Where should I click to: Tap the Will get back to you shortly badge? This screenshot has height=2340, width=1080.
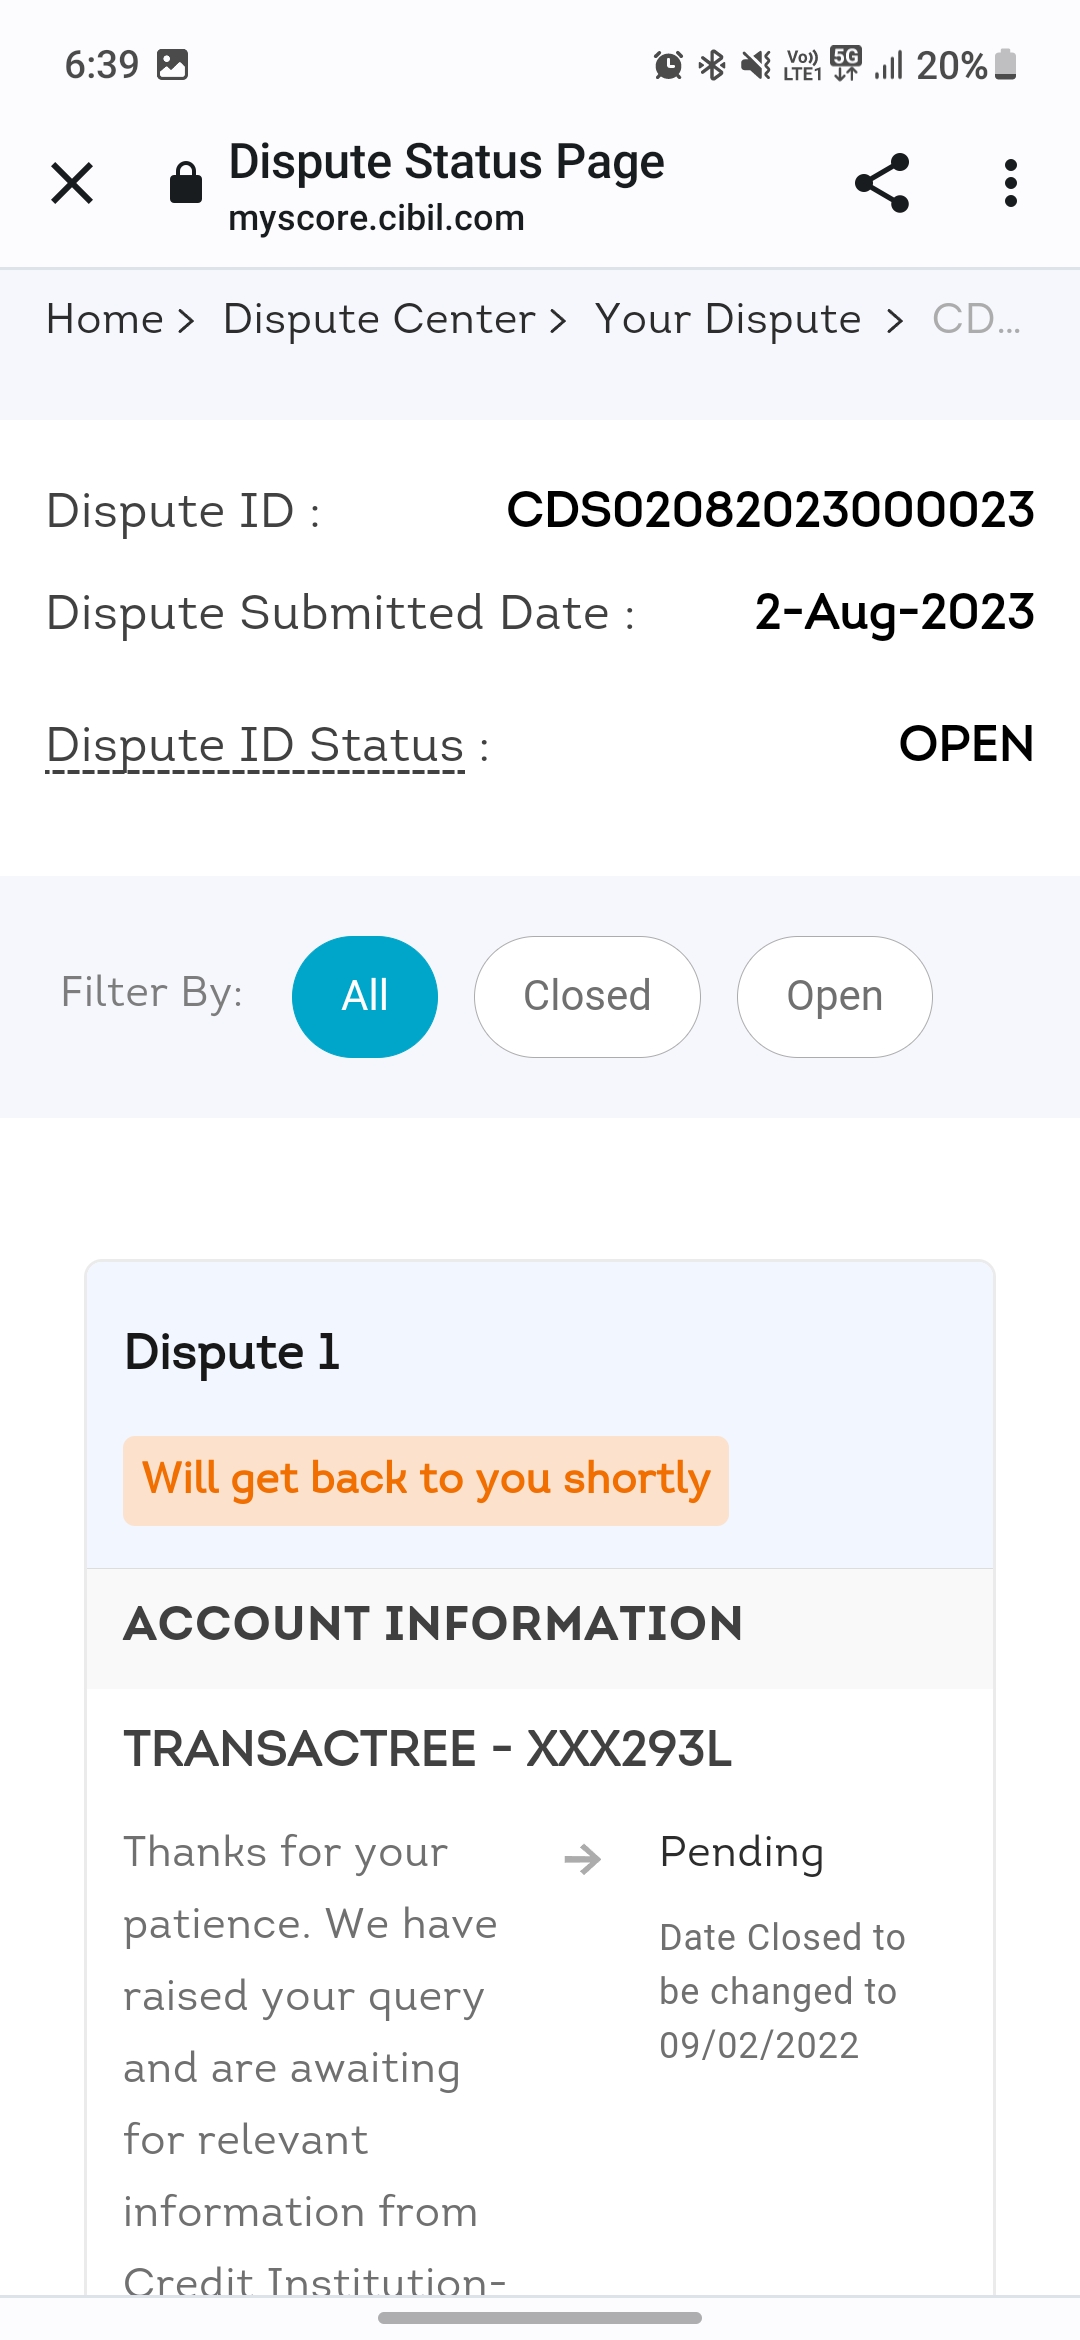[x=426, y=1480]
